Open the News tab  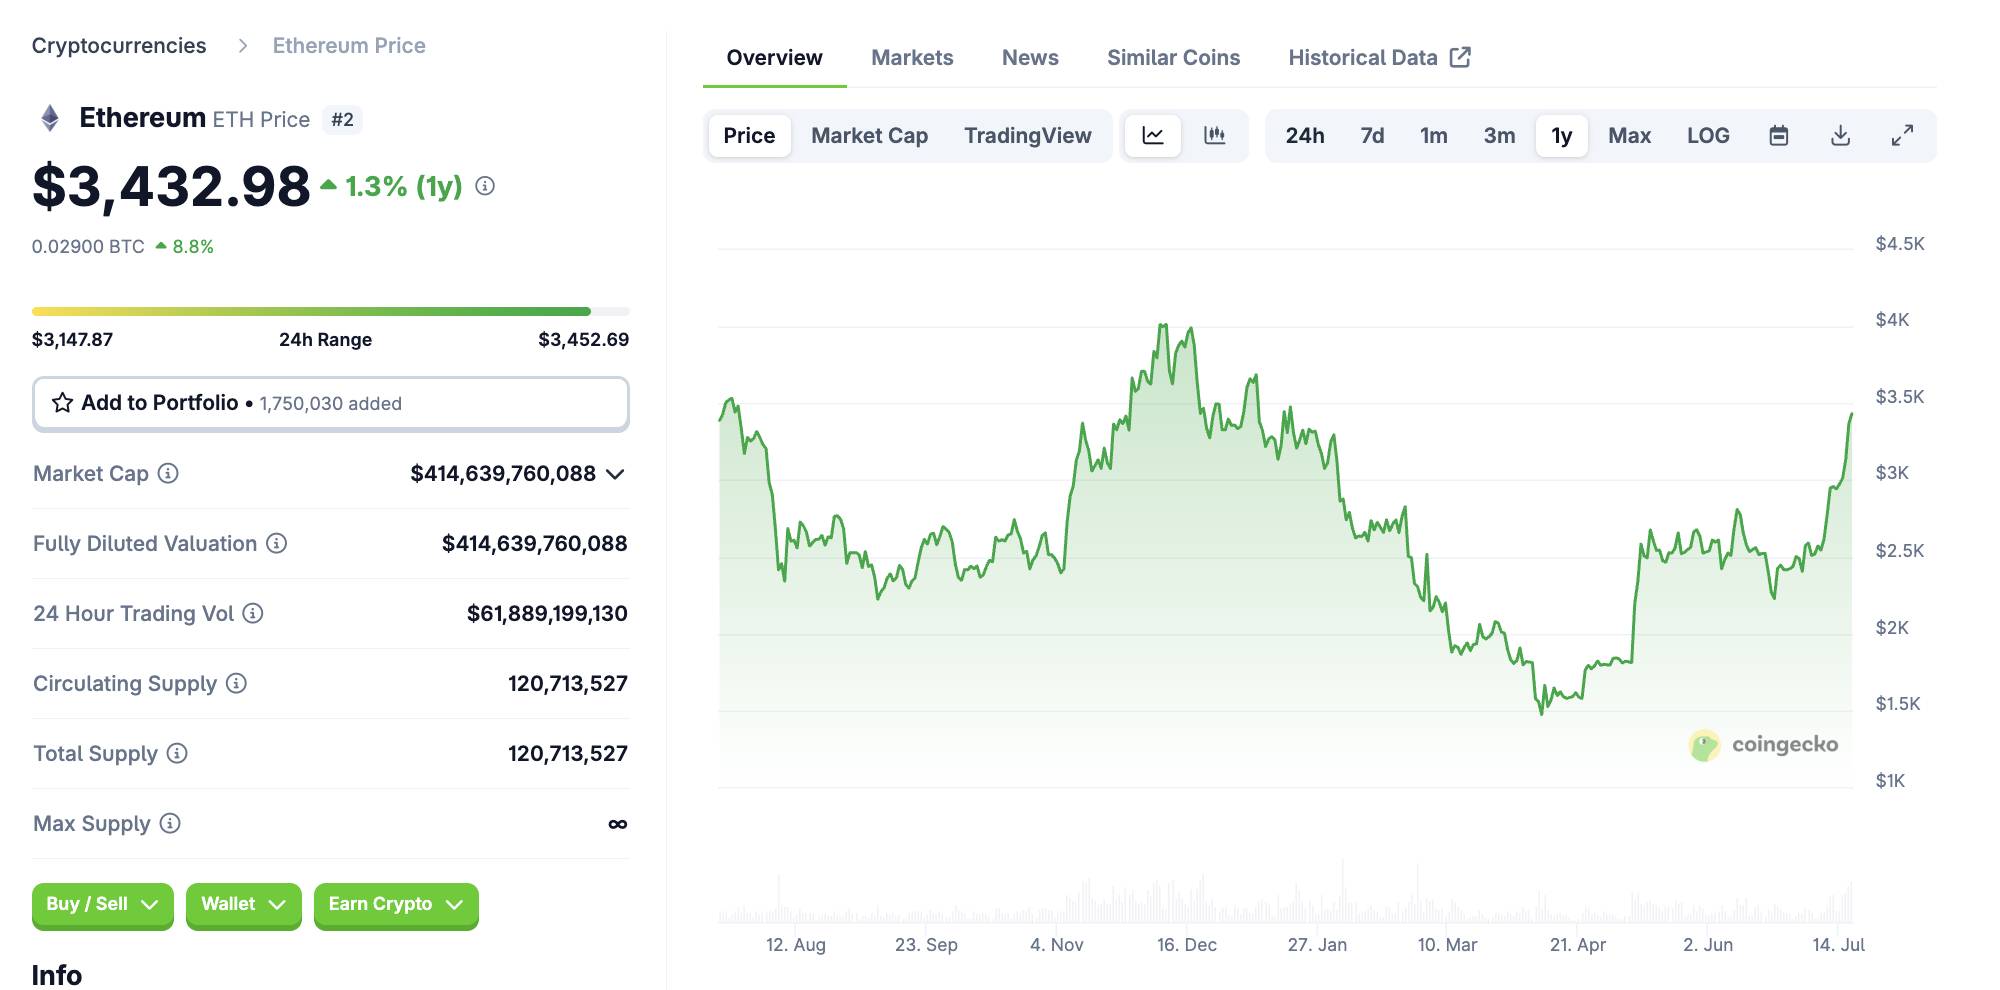point(1030,58)
